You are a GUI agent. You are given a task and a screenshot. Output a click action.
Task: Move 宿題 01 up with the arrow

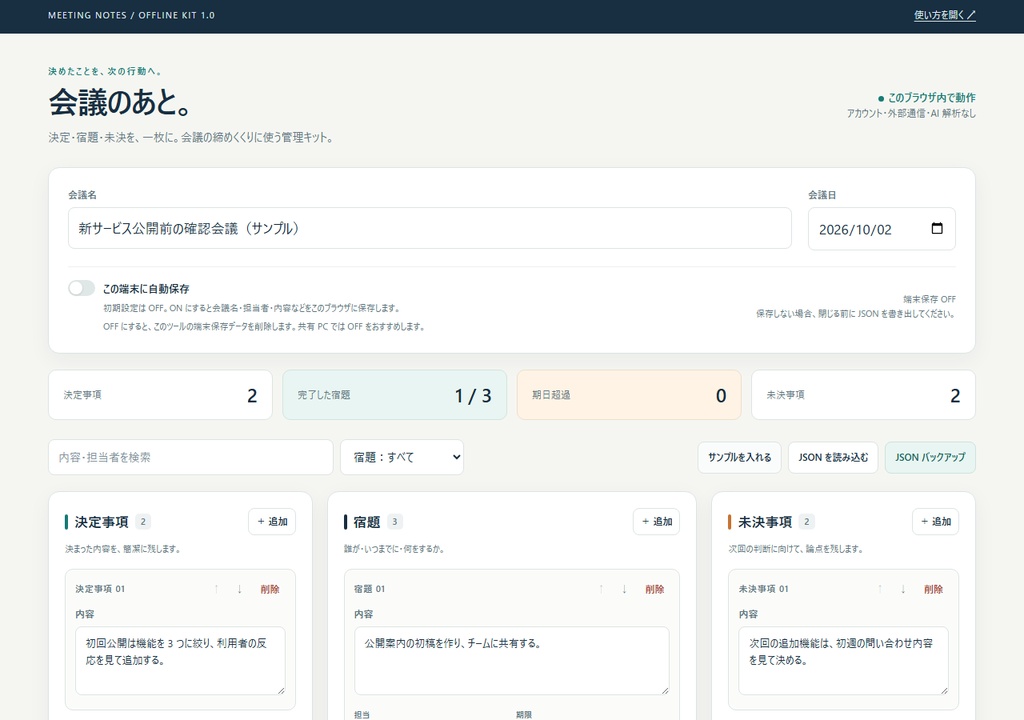tap(601, 589)
